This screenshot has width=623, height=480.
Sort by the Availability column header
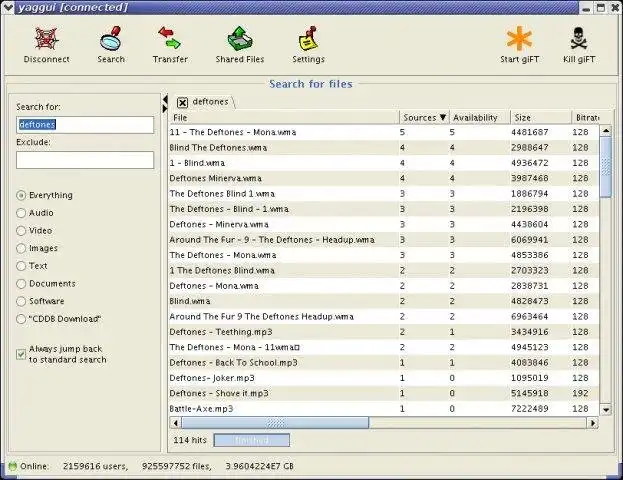pyautogui.click(x=480, y=118)
